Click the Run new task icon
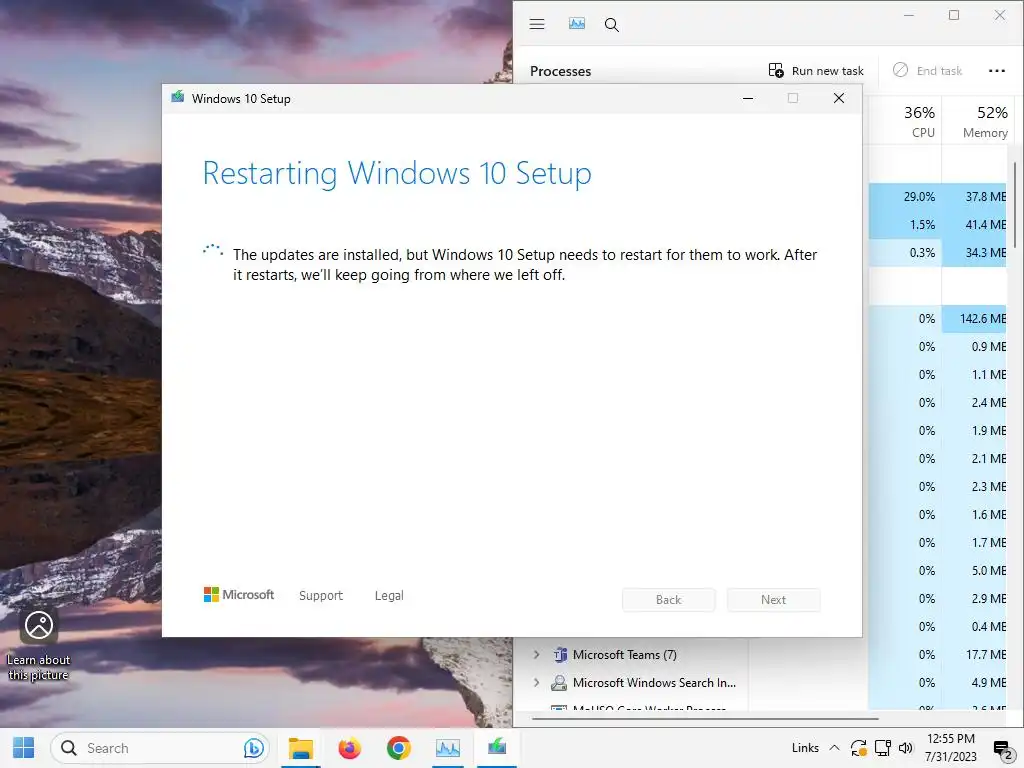1024x768 pixels. 776,71
